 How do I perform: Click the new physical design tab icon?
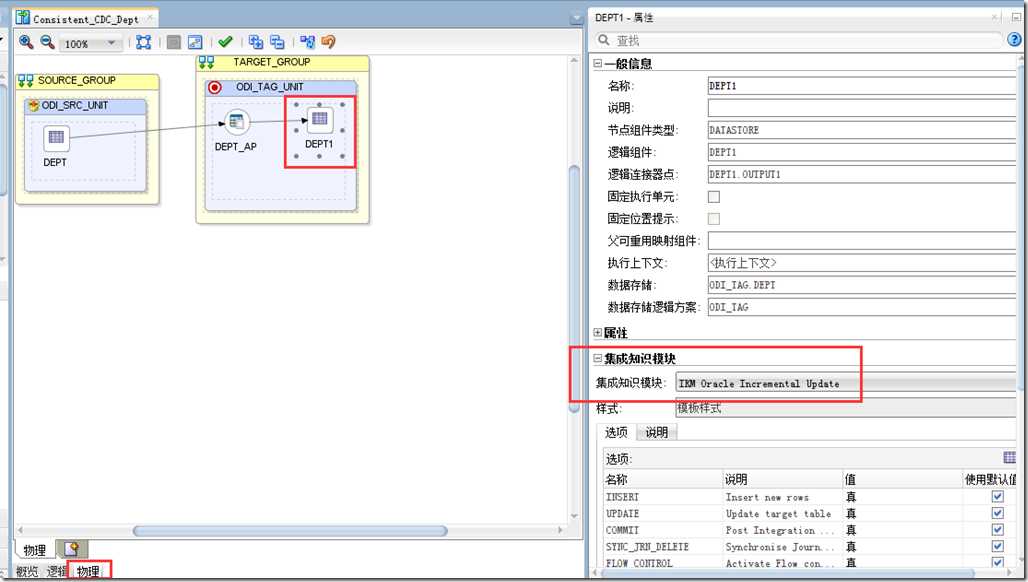click(71, 549)
